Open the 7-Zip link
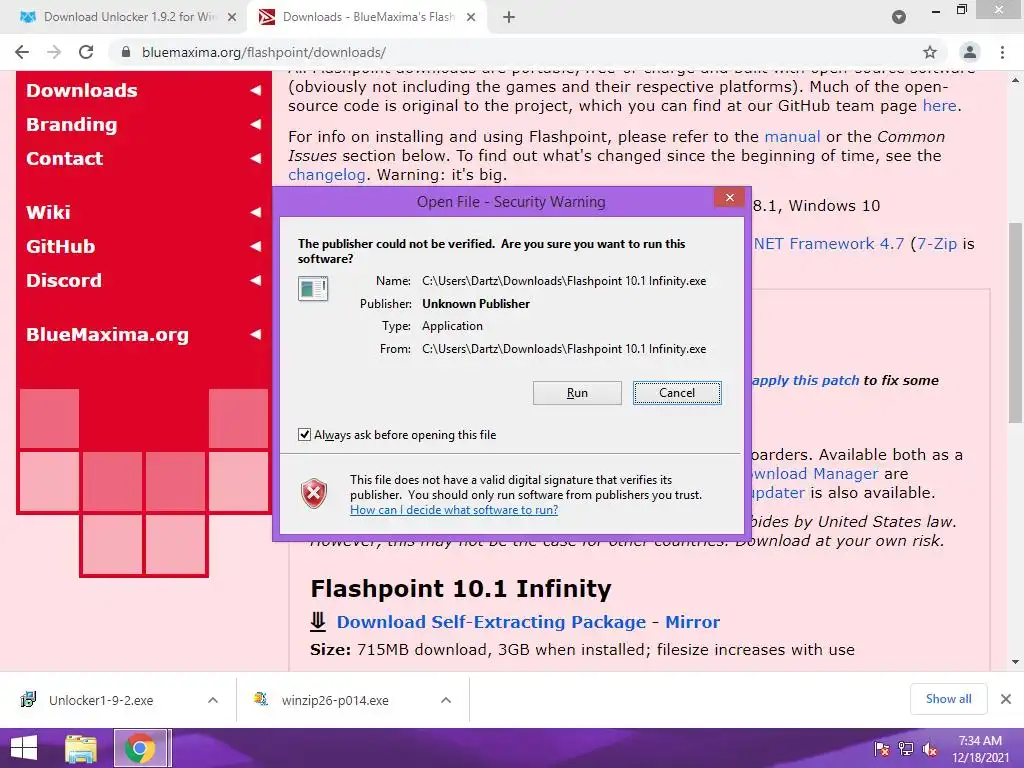 pyautogui.click(x=937, y=244)
